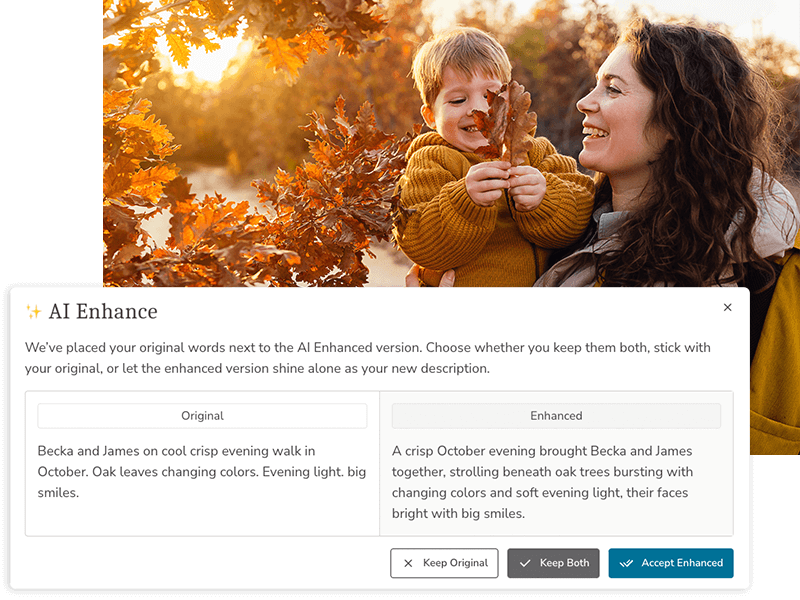
Task: Click the original description text paragraph
Action: pyautogui.click(x=202, y=472)
